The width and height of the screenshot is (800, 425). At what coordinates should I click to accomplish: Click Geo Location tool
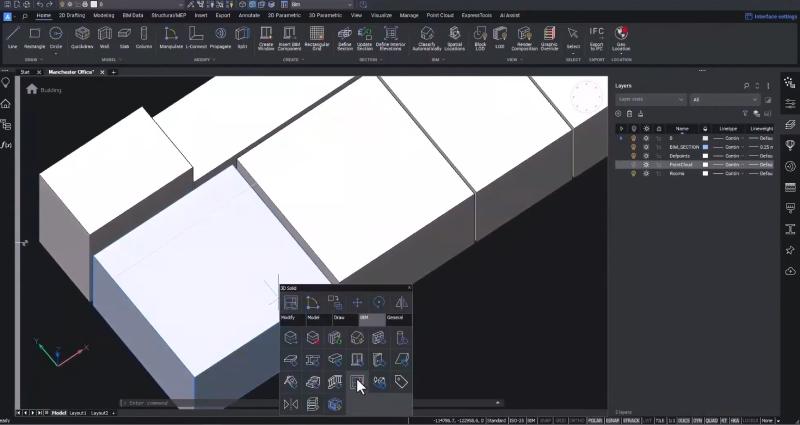pos(621,39)
